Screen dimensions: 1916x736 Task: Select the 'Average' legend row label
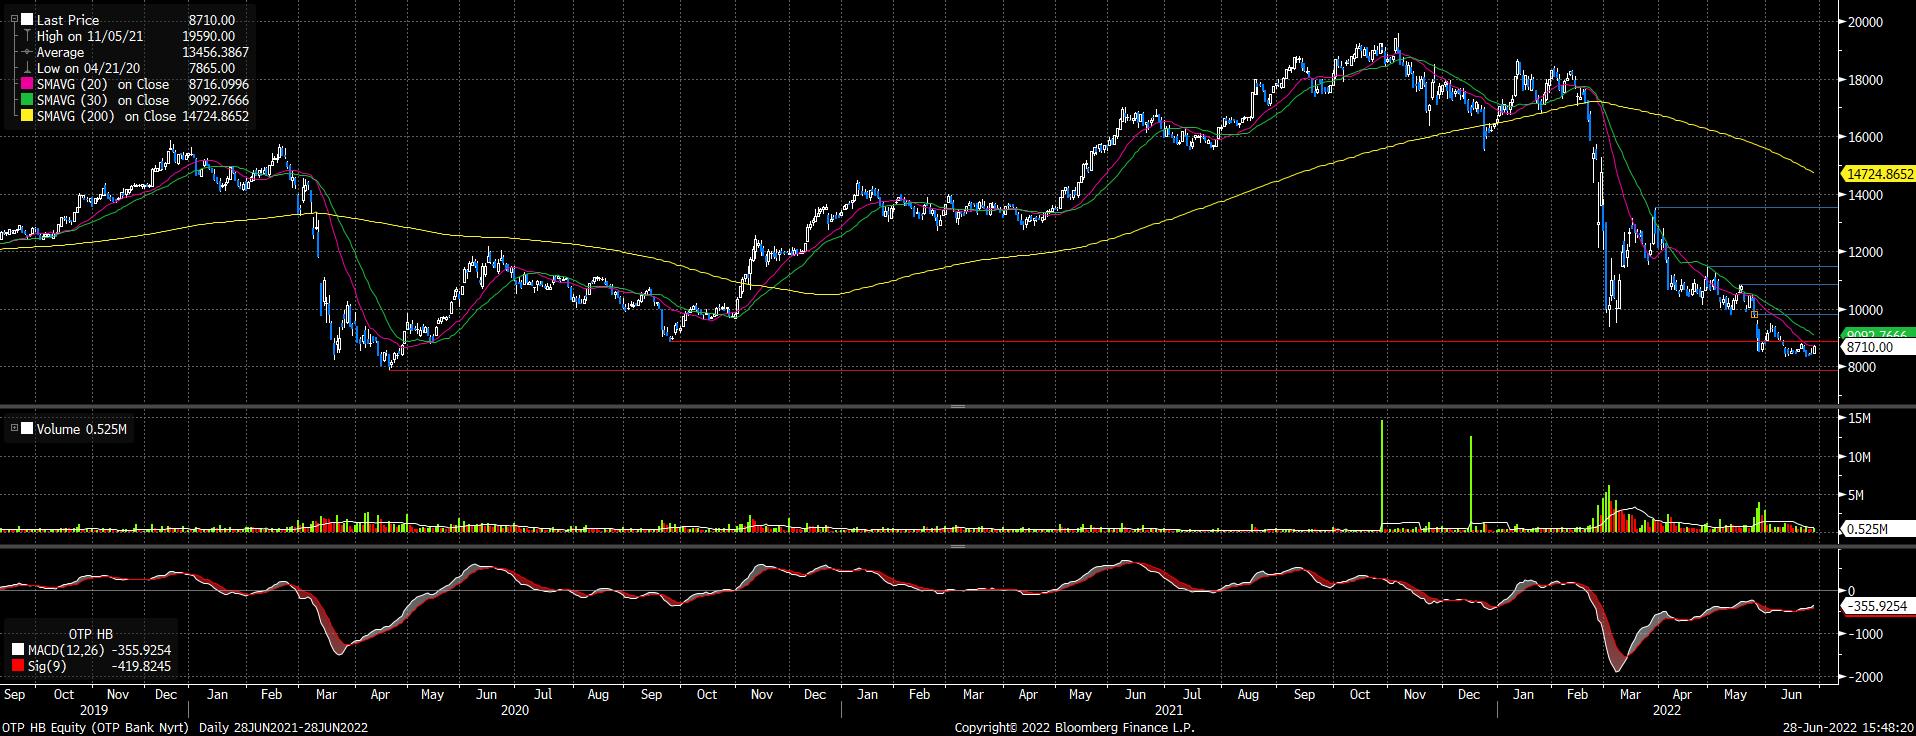click(61, 52)
